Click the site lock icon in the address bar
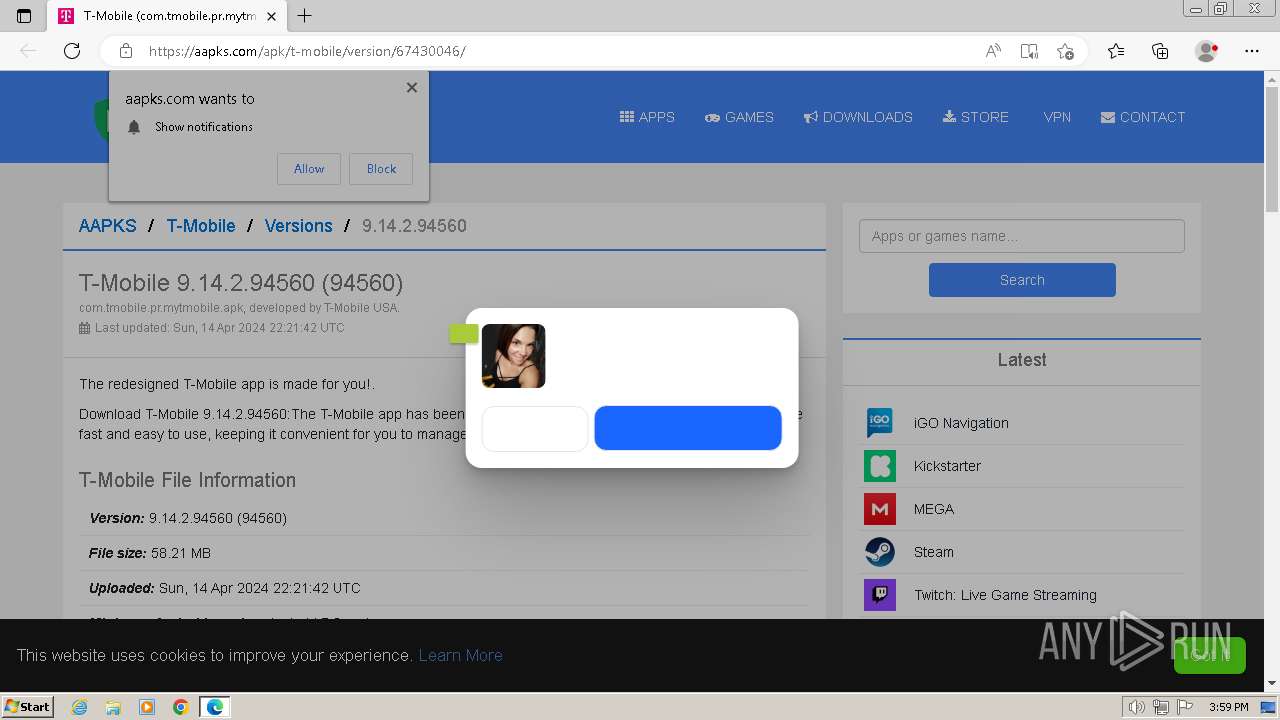The image size is (1280, 720). tap(126, 51)
